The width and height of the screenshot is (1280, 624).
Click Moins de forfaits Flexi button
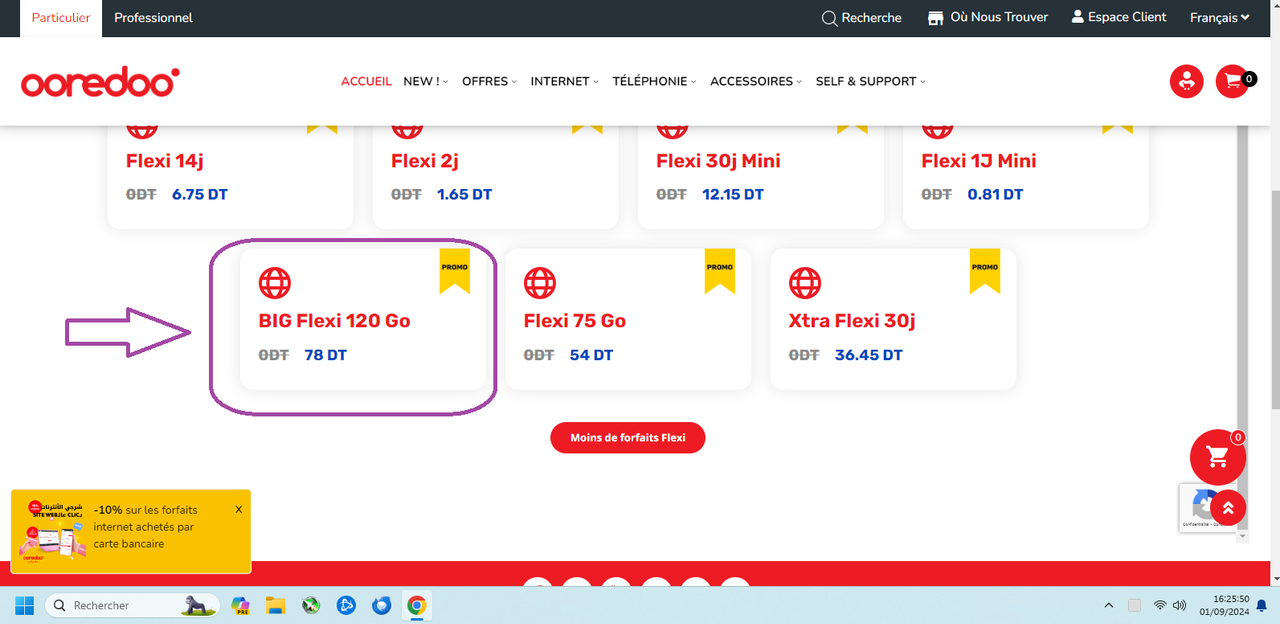coord(628,438)
